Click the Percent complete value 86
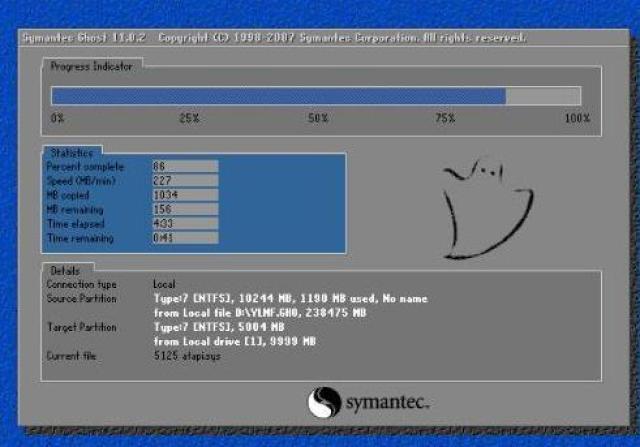The width and height of the screenshot is (640, 447). click(x=185, y=166)
